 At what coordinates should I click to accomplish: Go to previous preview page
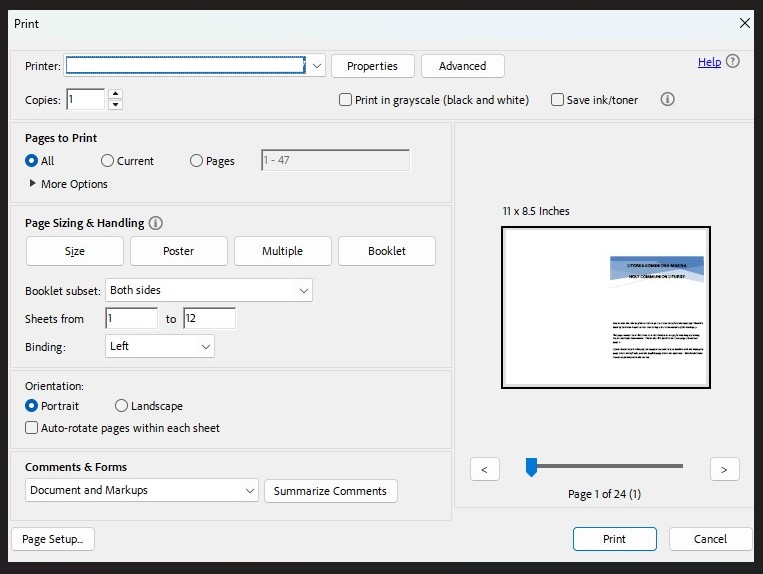pyautogui.click(x=485, y=469)
